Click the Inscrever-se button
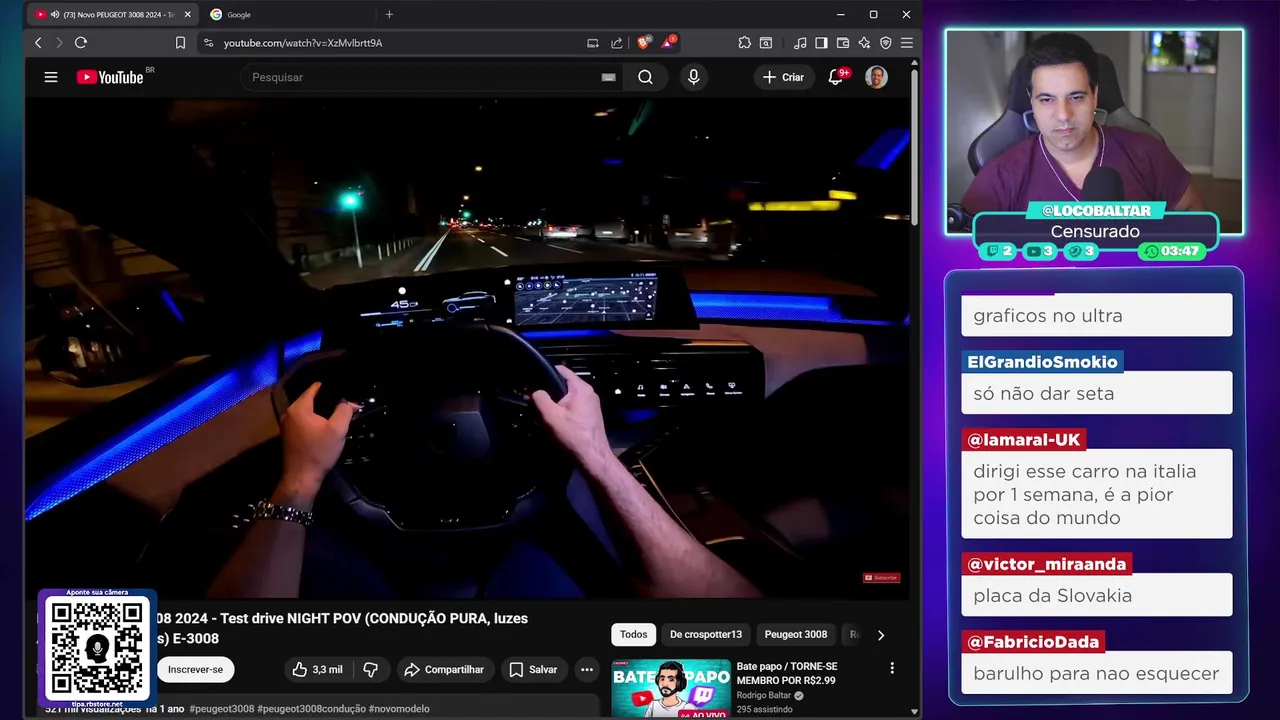 (x=195, y=669)
